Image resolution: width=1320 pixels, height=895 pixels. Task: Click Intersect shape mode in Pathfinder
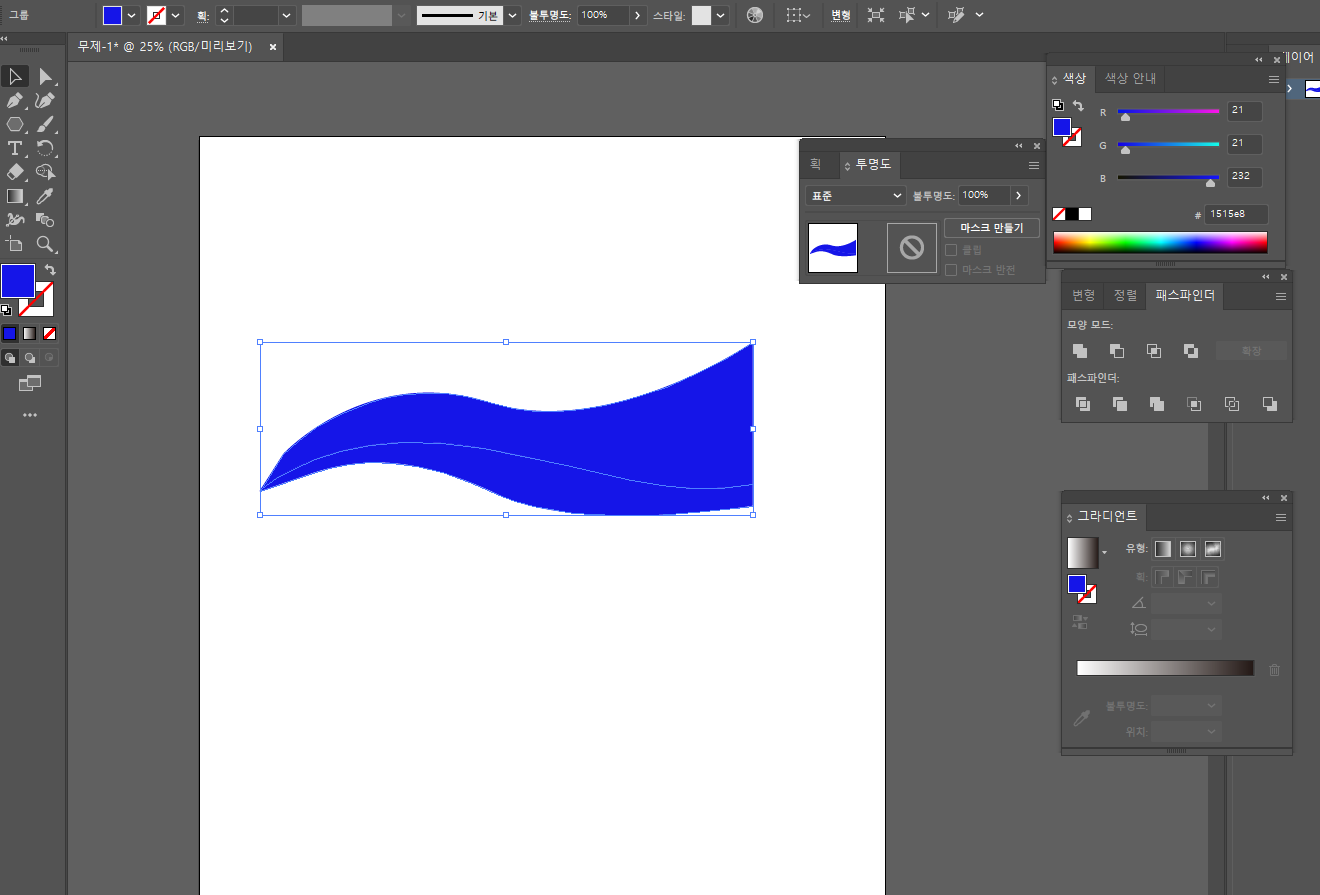[x=1154, y=351]
